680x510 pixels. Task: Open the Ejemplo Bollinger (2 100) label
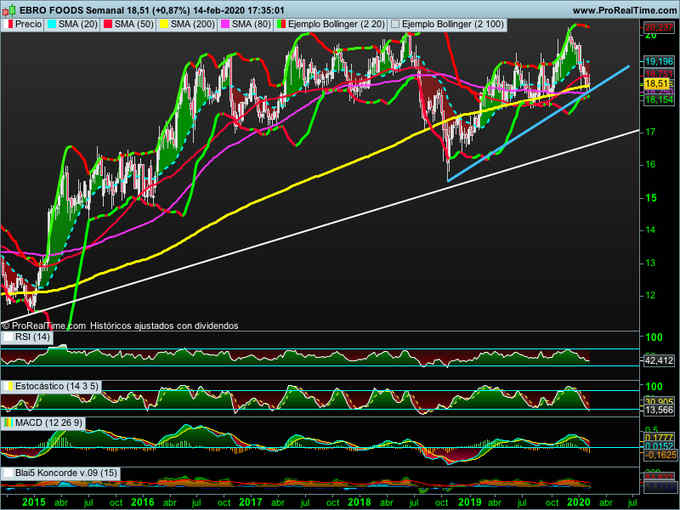(453, 25)
